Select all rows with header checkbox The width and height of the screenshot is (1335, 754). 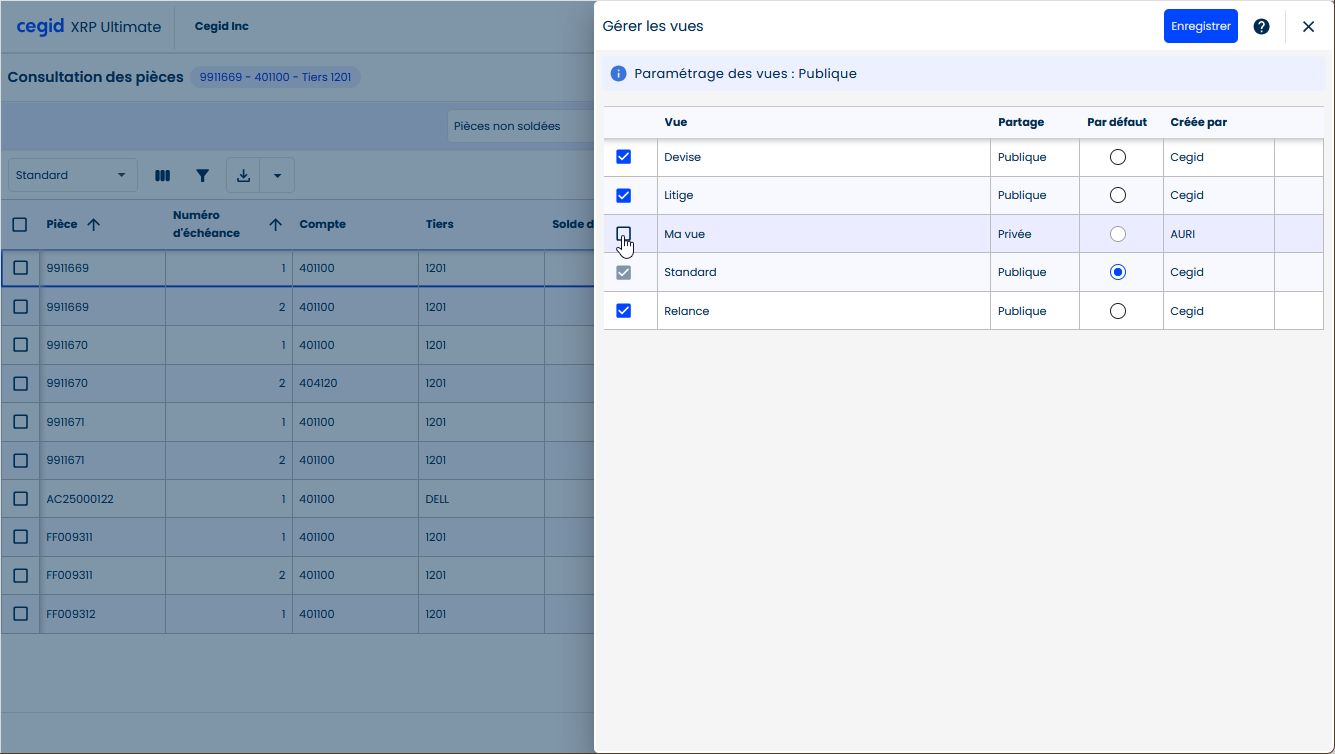(x=20, y=225)
